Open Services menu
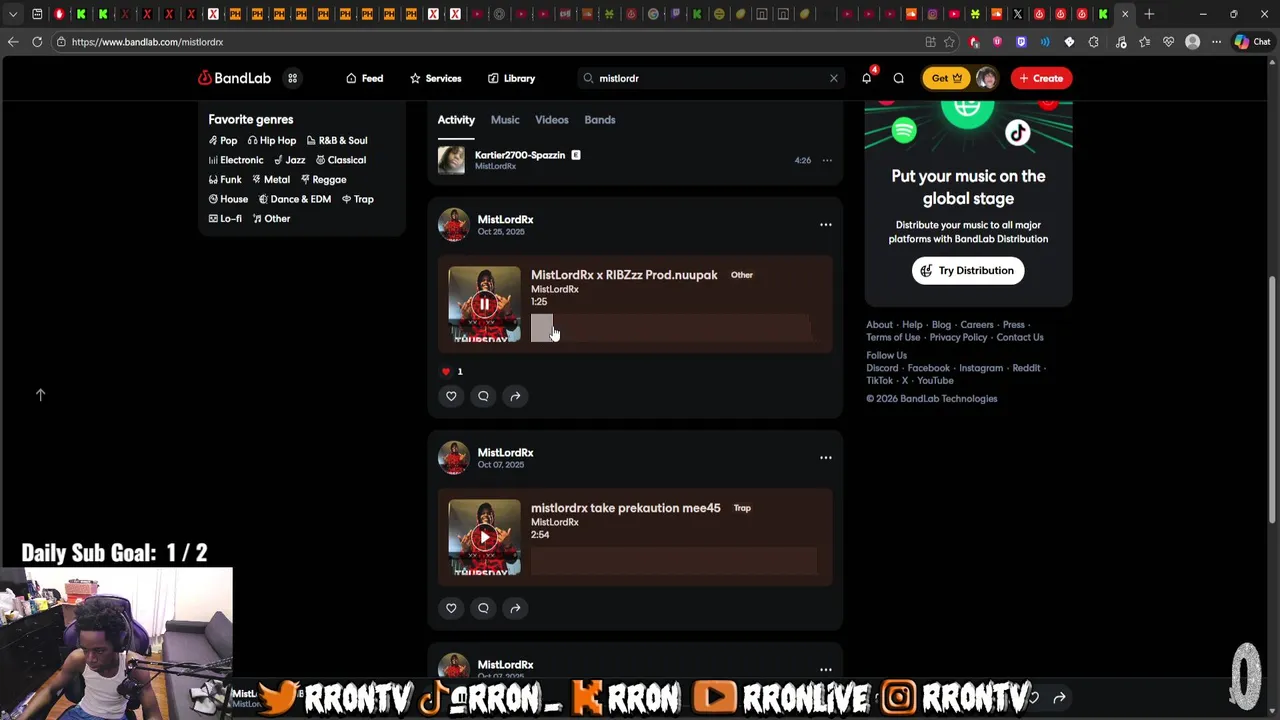This screenshot has width=1280, height=720. [x=435, y=78]
